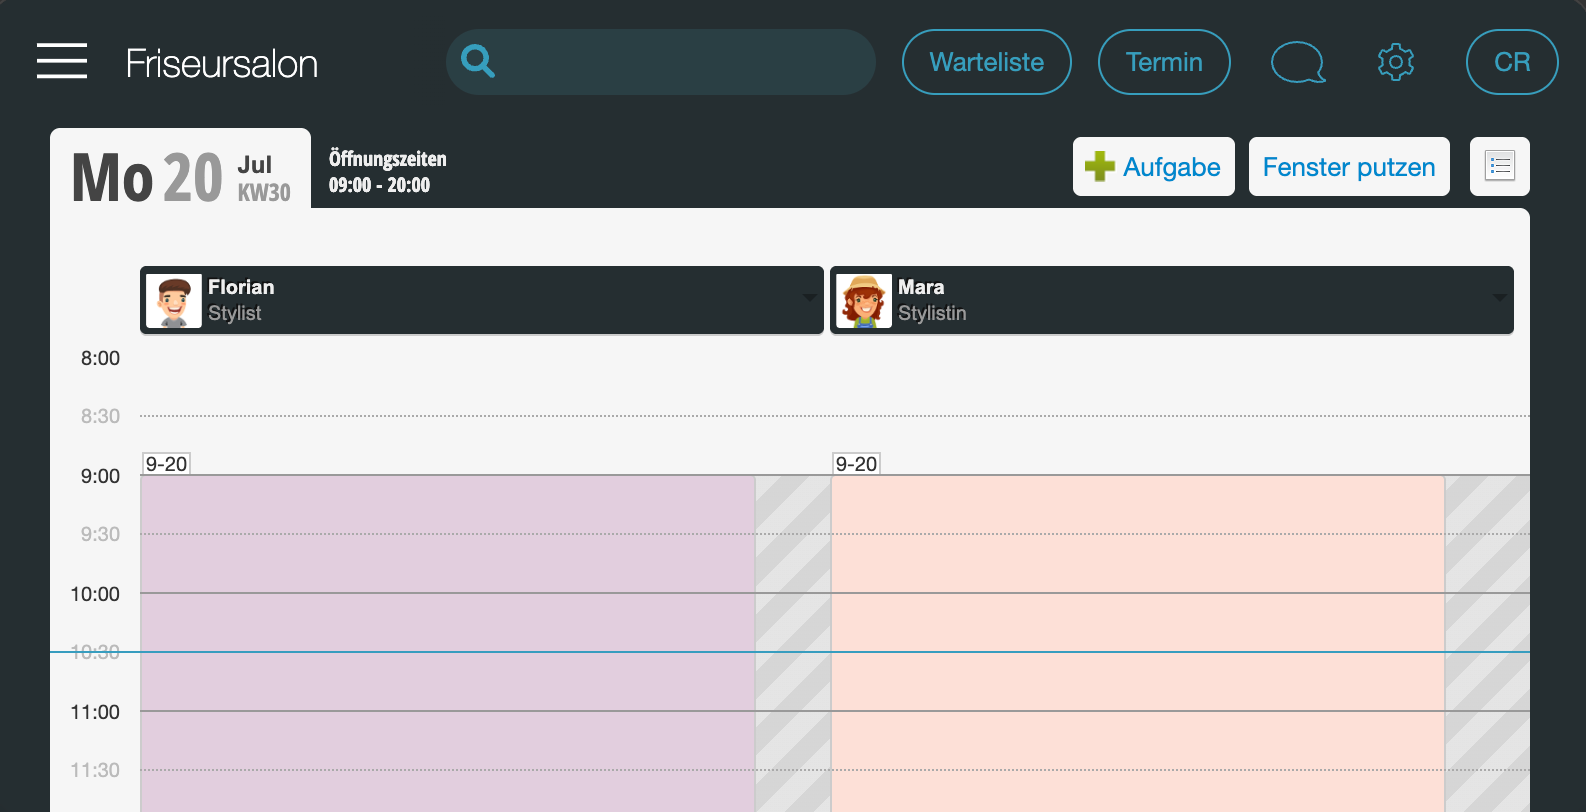Viewport: 1586px width, 812px height.
Task: Select the Mo 20 Jul date tab
Action: pos(181,170)
